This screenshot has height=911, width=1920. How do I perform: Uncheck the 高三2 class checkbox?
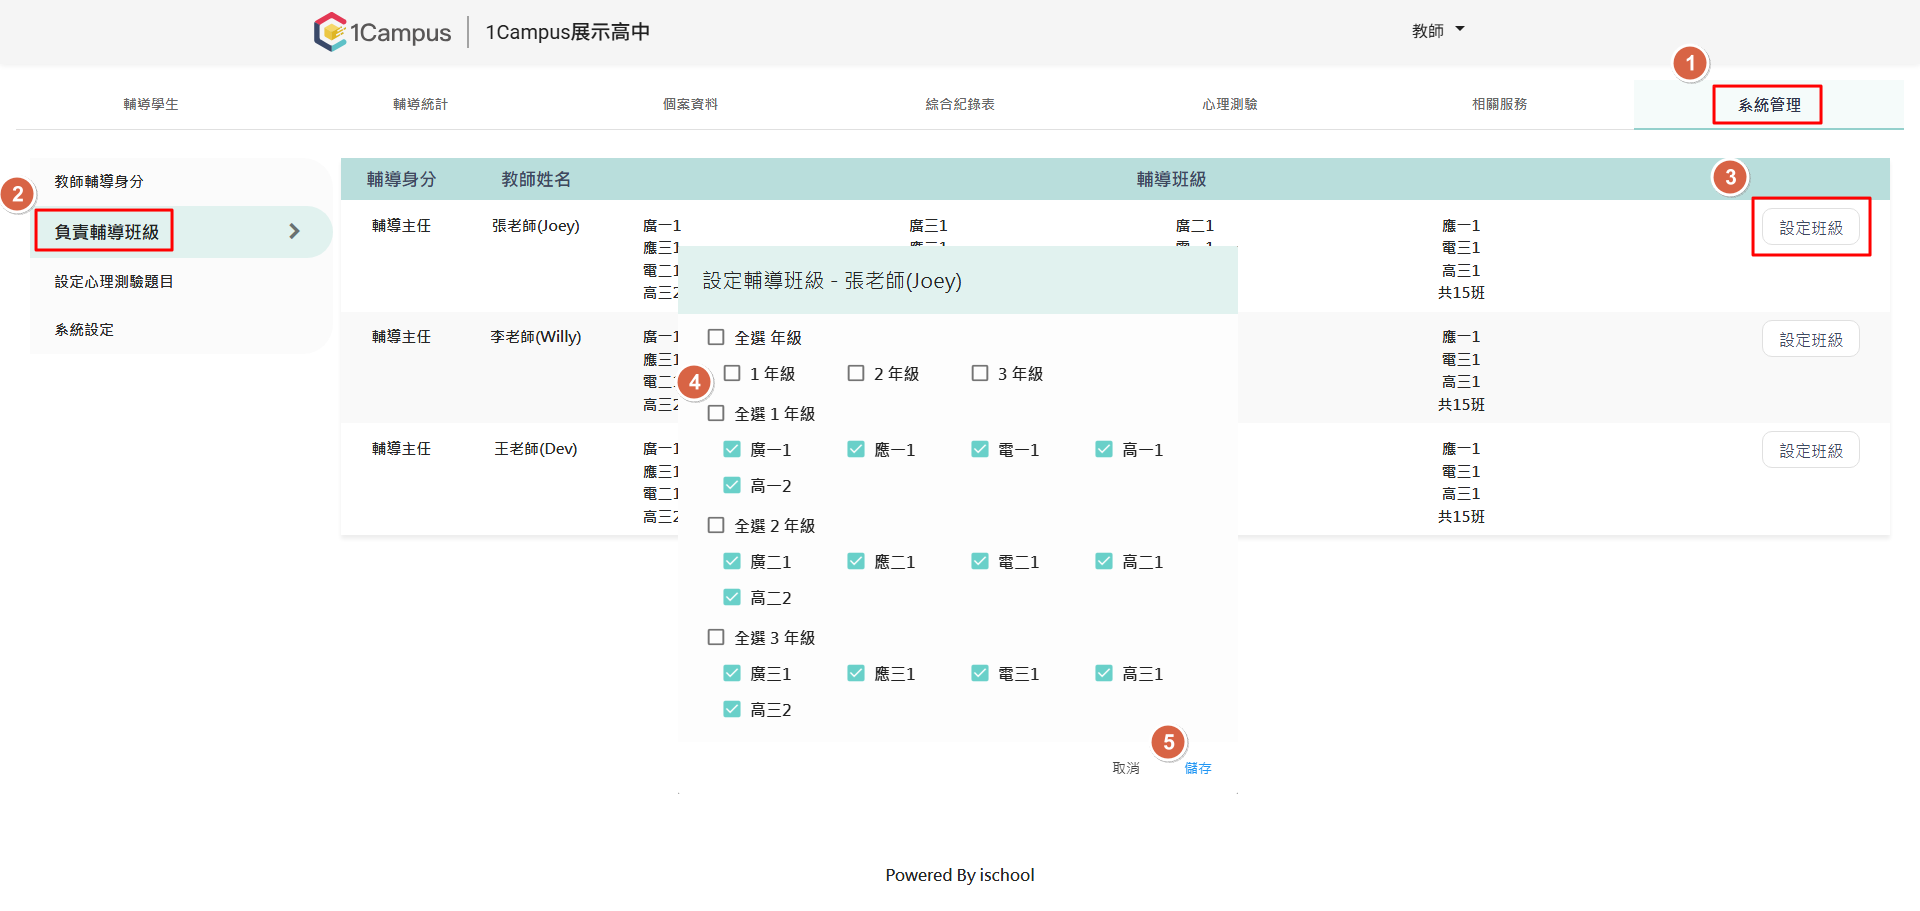732,710
